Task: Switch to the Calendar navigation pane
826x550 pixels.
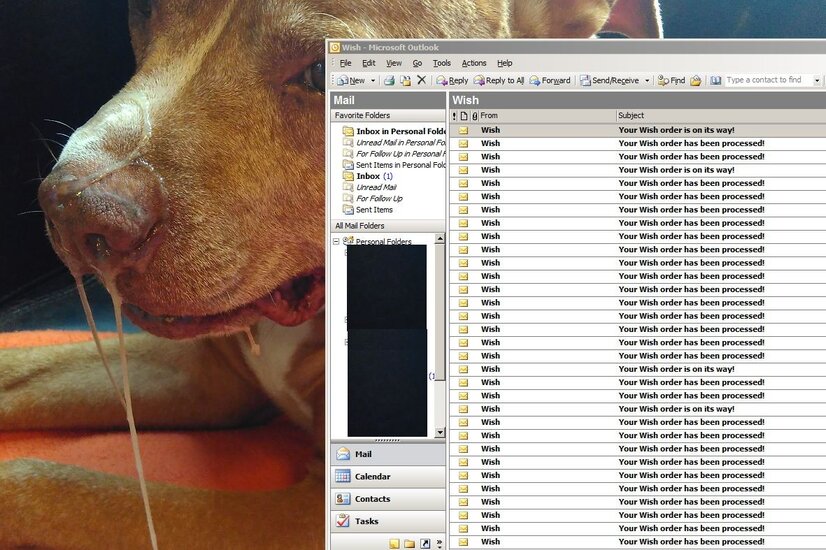Action: tap(388, 476)
